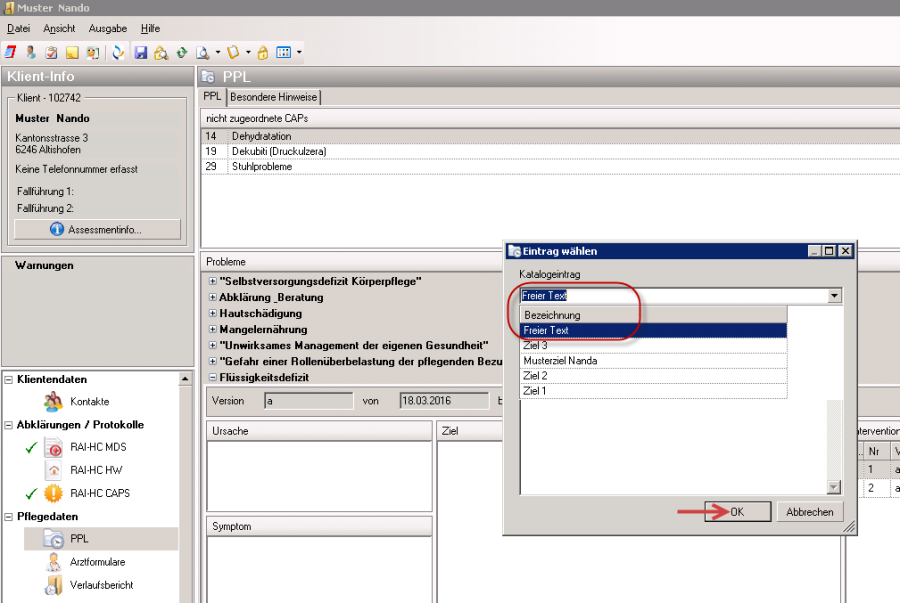This screenshot has height=603, width=900.
Task: Click the blue floppy disk save icon
Action: pyautogui.click(x=141, y=52)
